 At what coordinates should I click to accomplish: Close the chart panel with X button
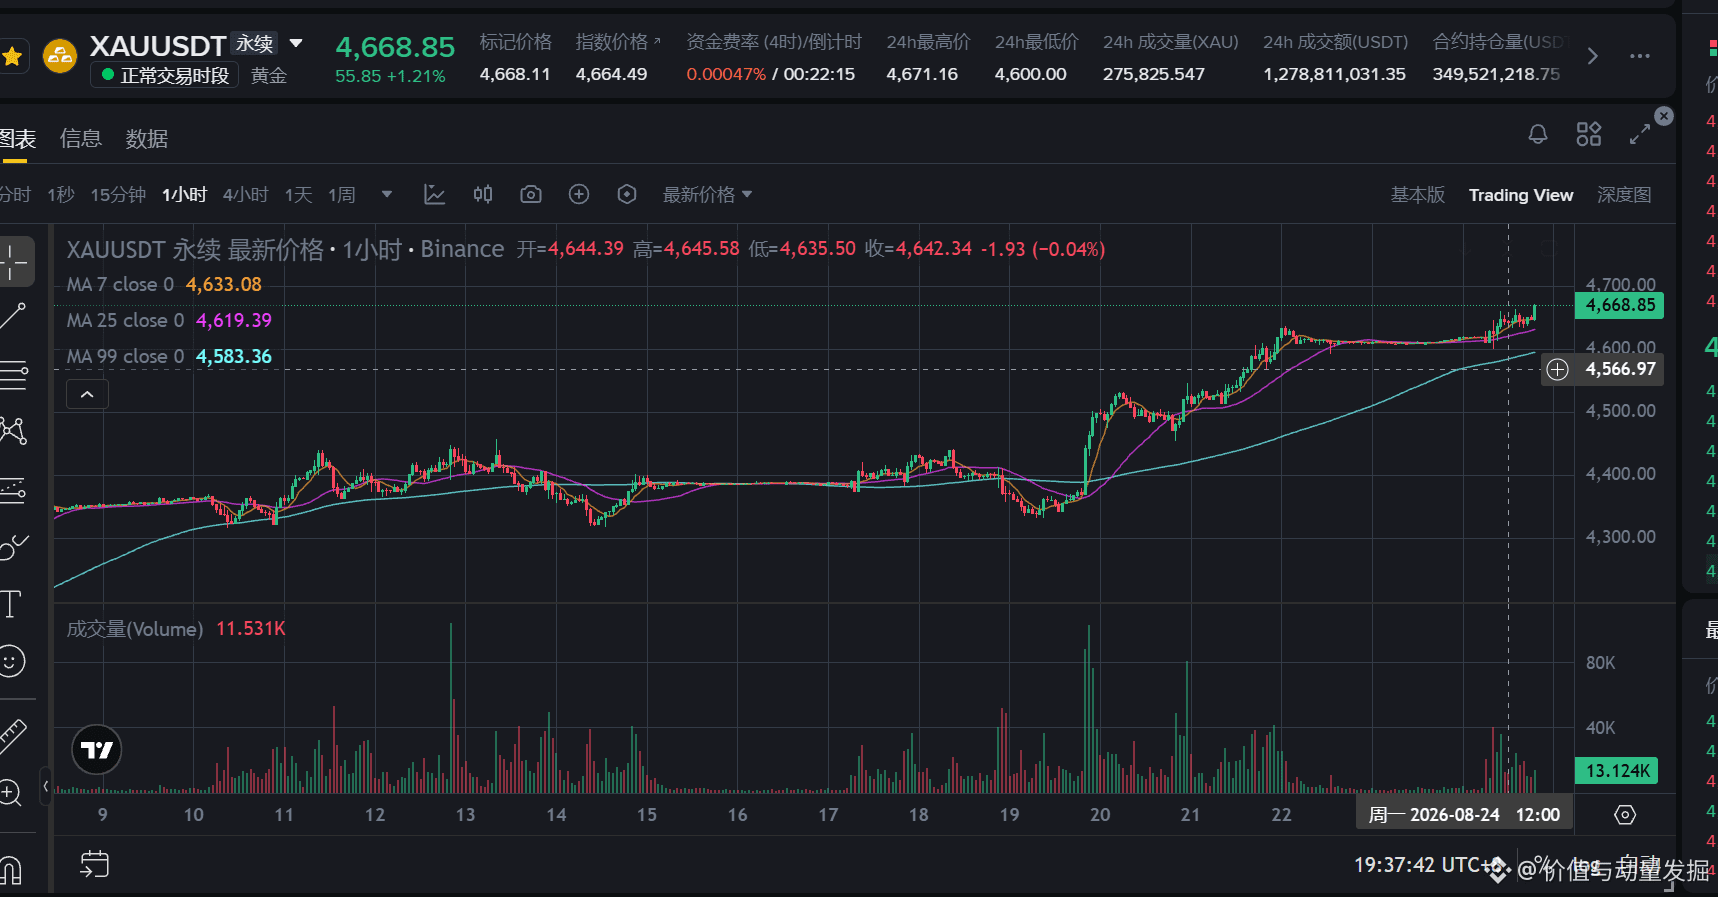pos(1664,116)
